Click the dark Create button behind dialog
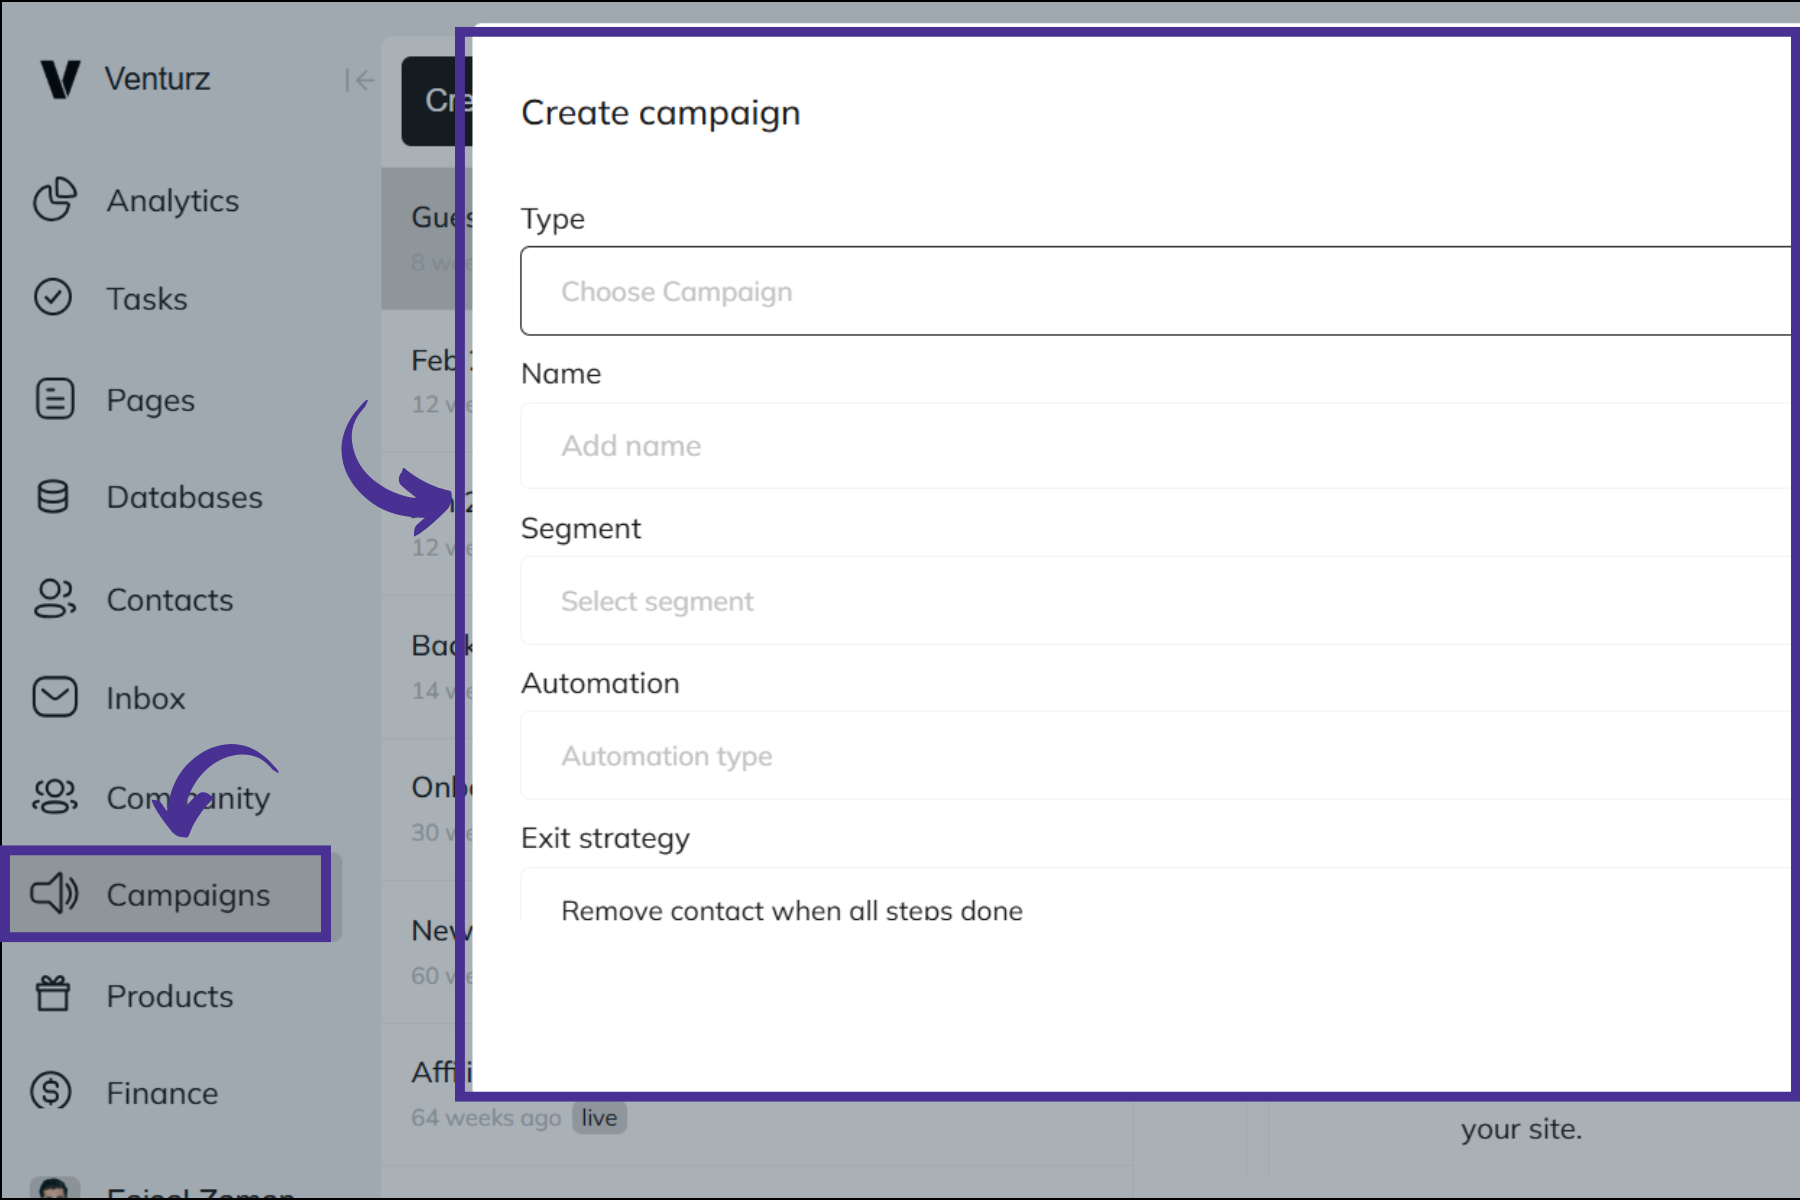1800x1200 pixels. coord(432,101)
